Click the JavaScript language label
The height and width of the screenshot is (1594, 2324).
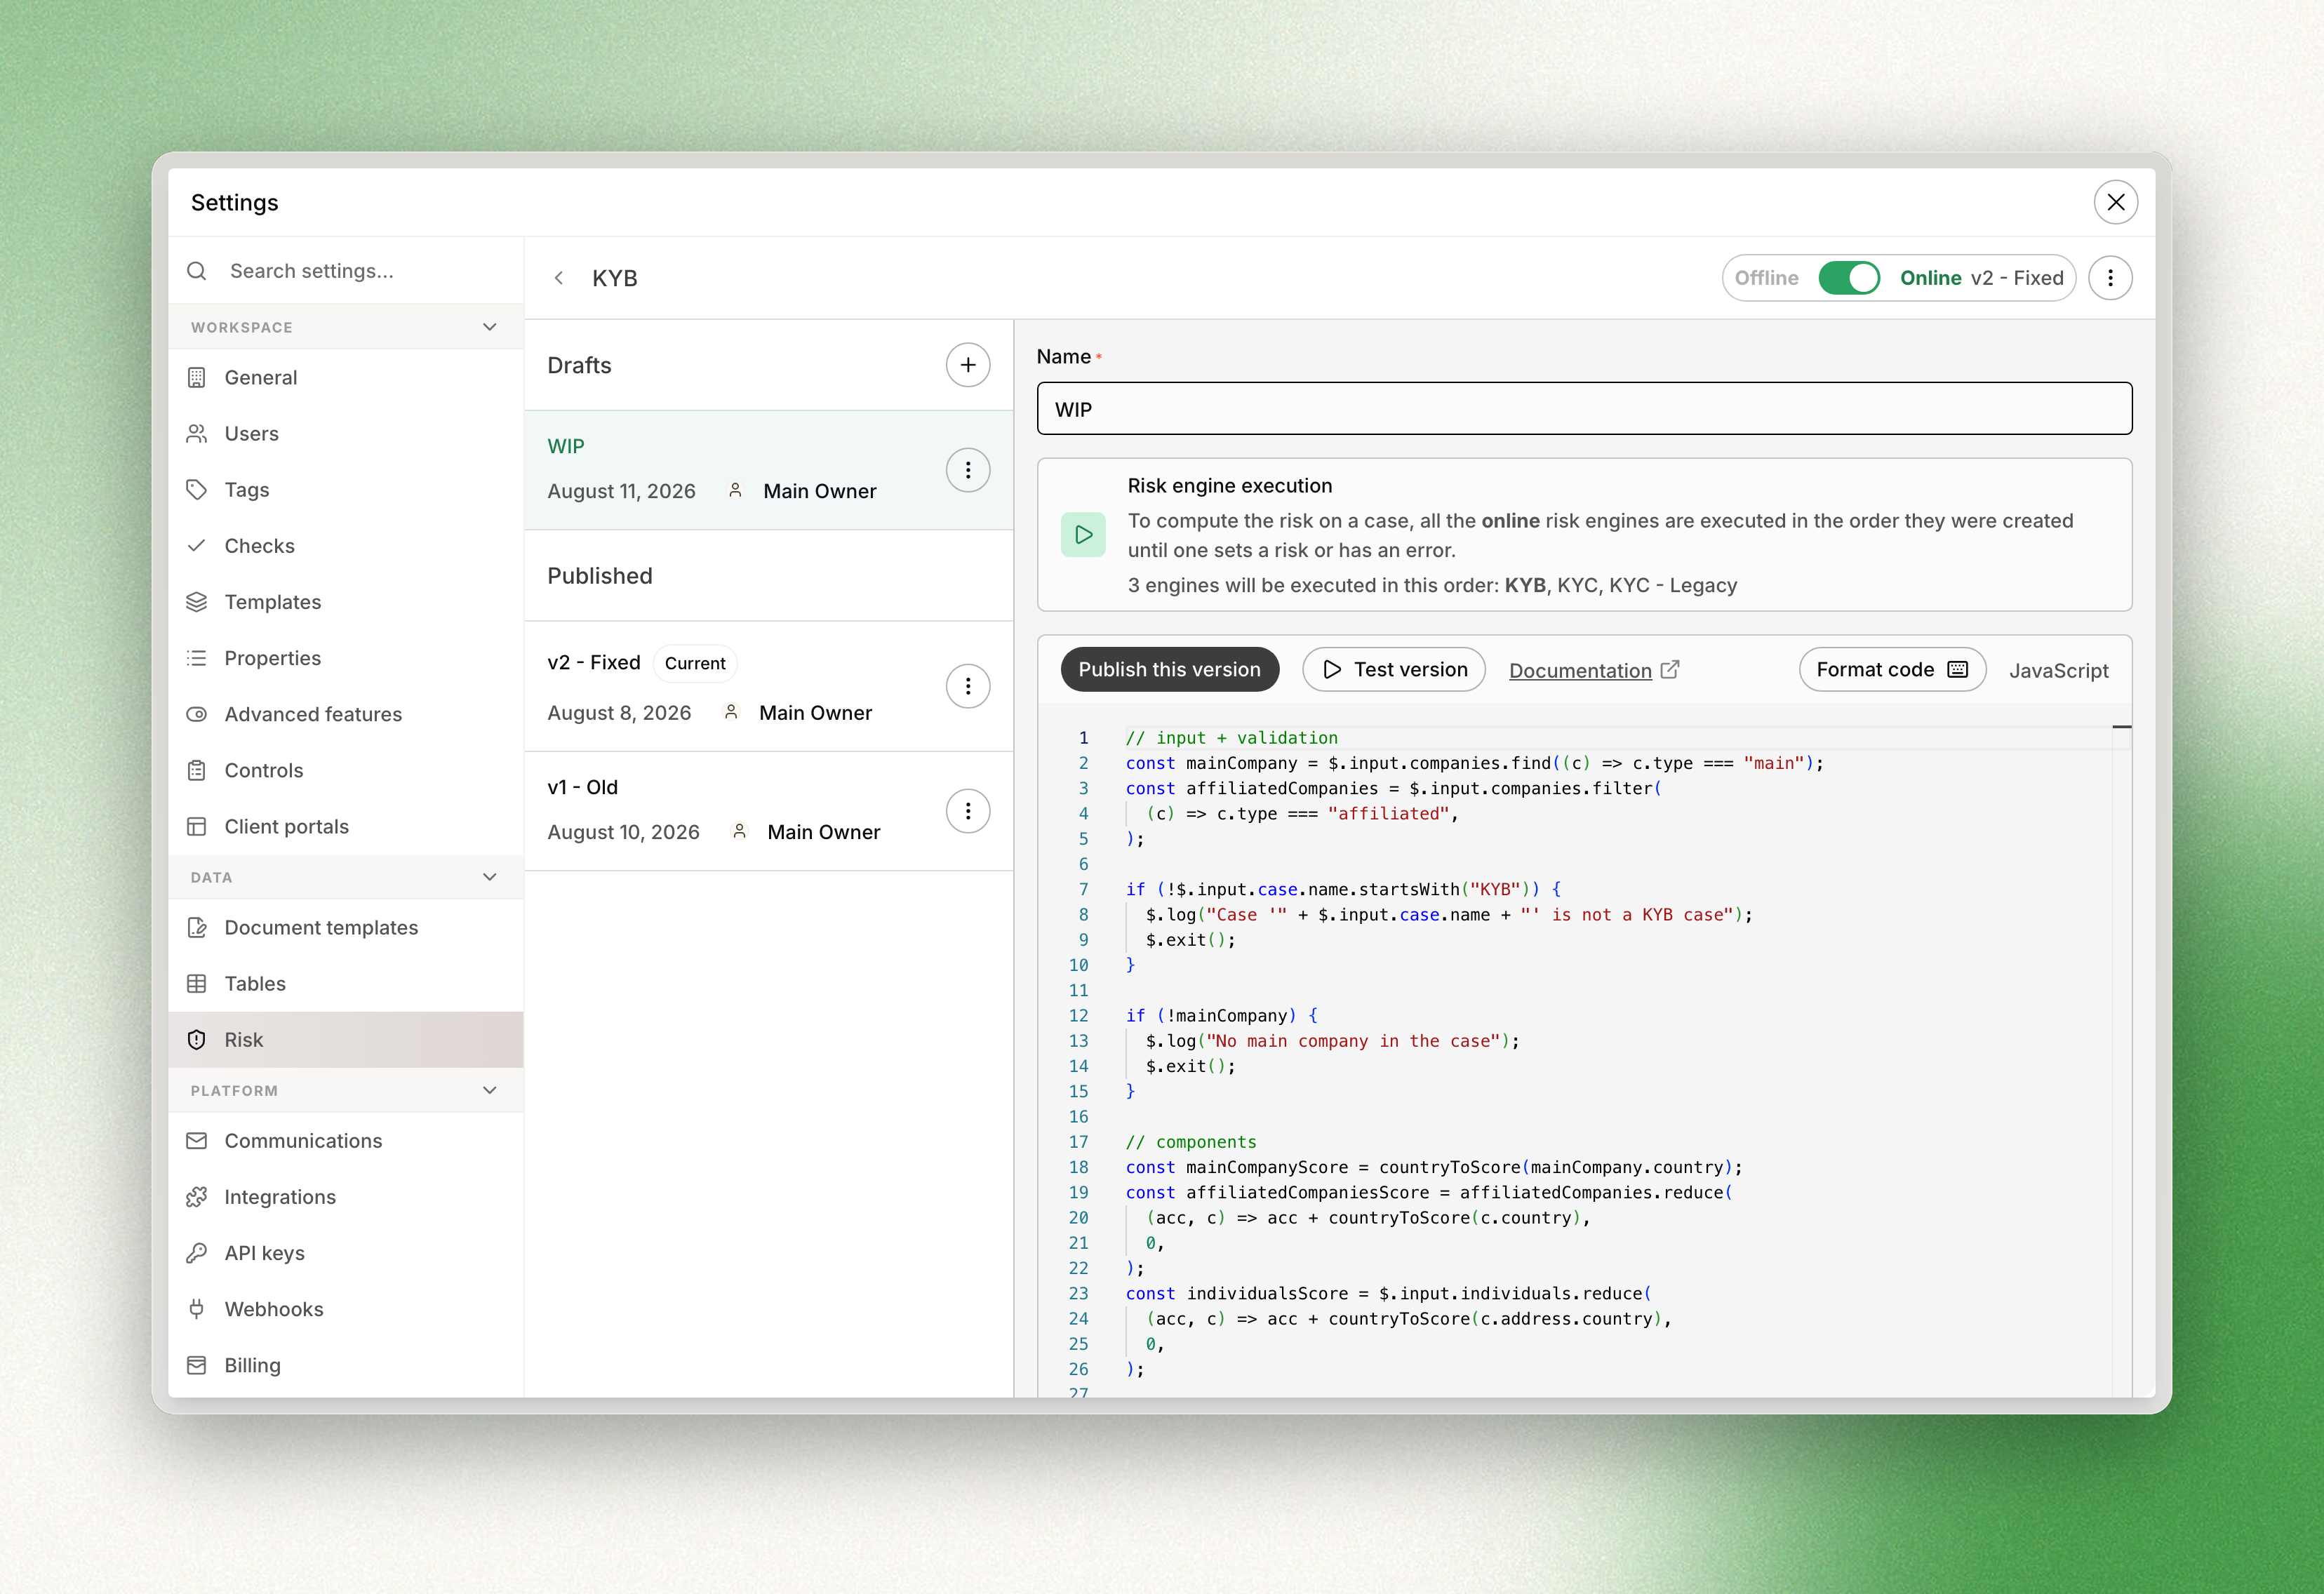pyautogui.click(x=2058, y=670)
